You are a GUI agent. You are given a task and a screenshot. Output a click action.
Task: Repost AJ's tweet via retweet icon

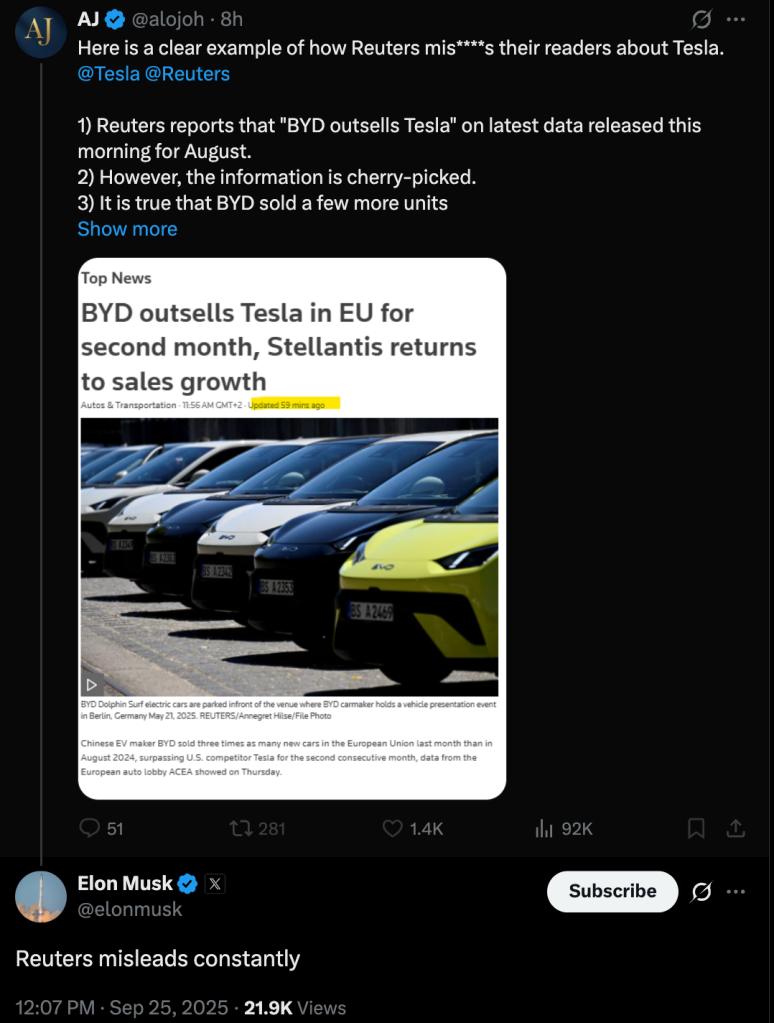click(241, 828)
